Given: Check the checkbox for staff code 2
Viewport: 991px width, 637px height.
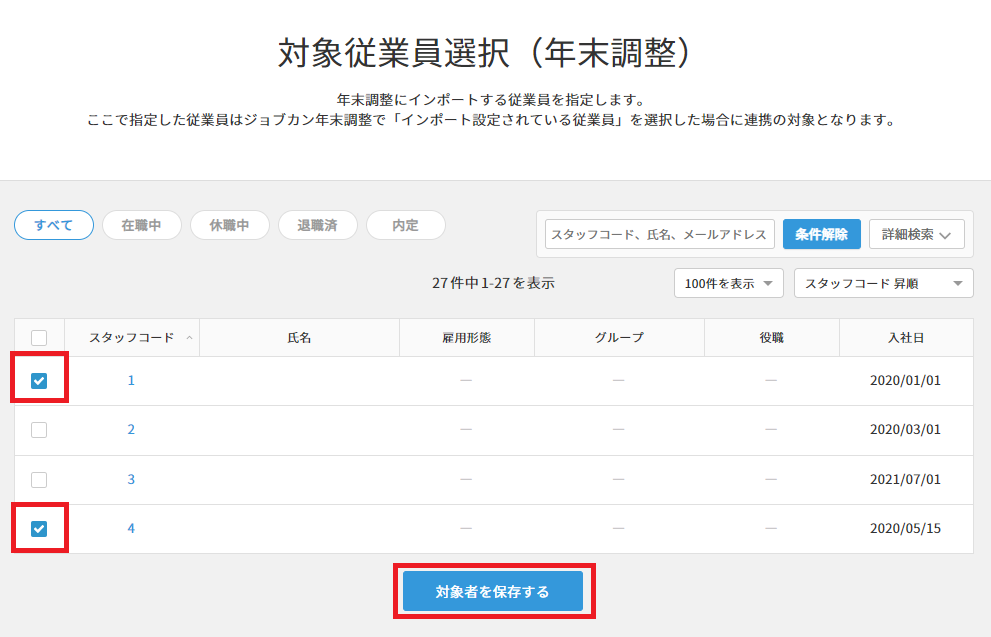Looking at the screenshot, I should click(x=39, y=430).
